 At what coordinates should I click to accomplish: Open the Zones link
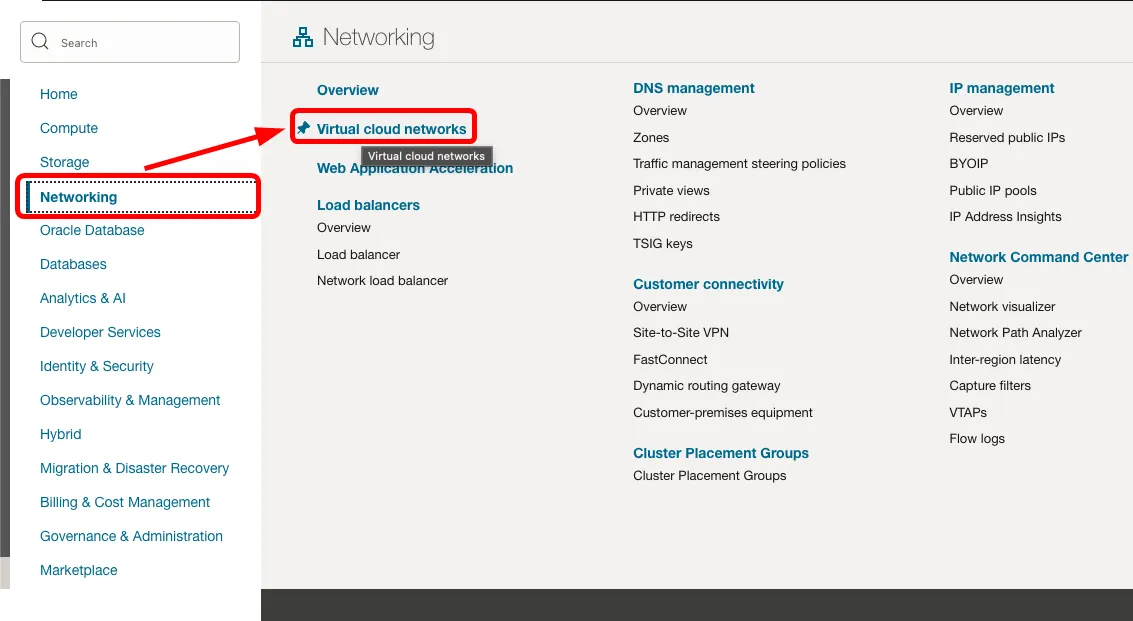[x=651, y=137]
